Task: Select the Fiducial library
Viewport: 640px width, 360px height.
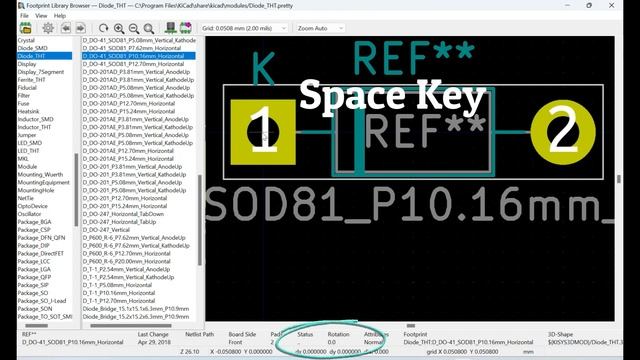Action: 27,87
